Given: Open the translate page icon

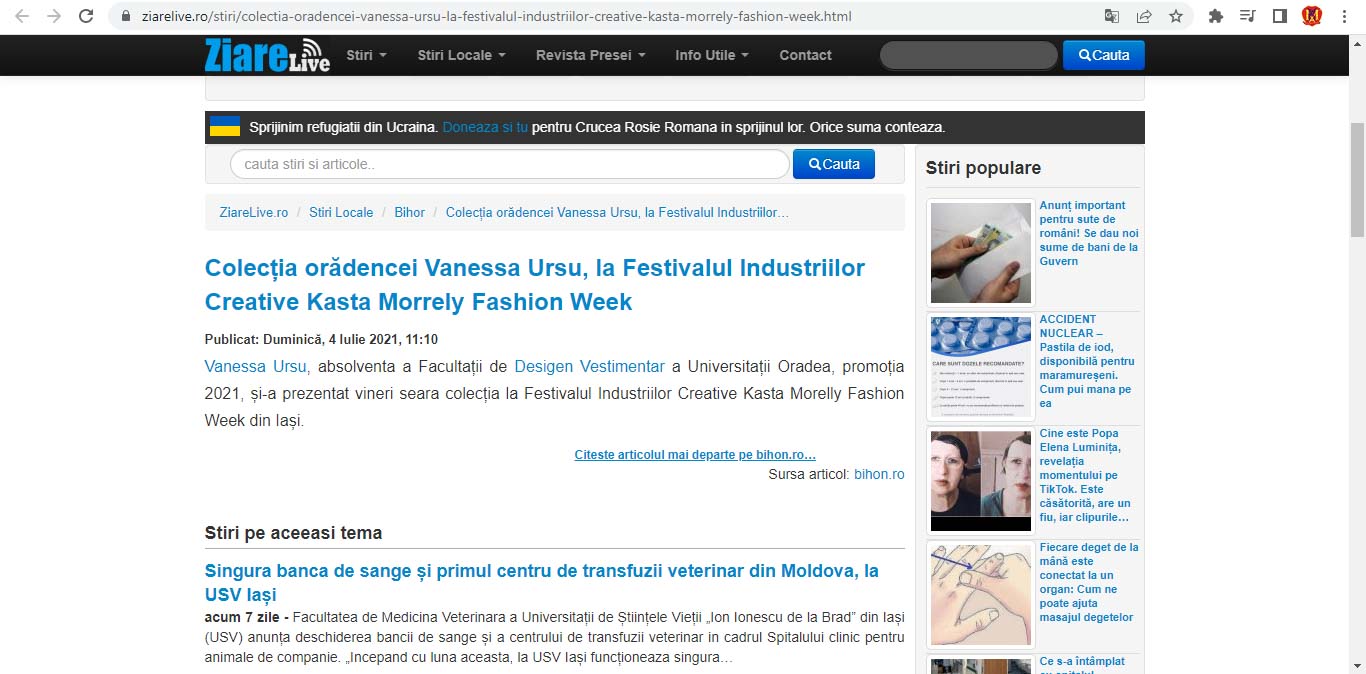Looking at the screenshot, I should 1112,16.
